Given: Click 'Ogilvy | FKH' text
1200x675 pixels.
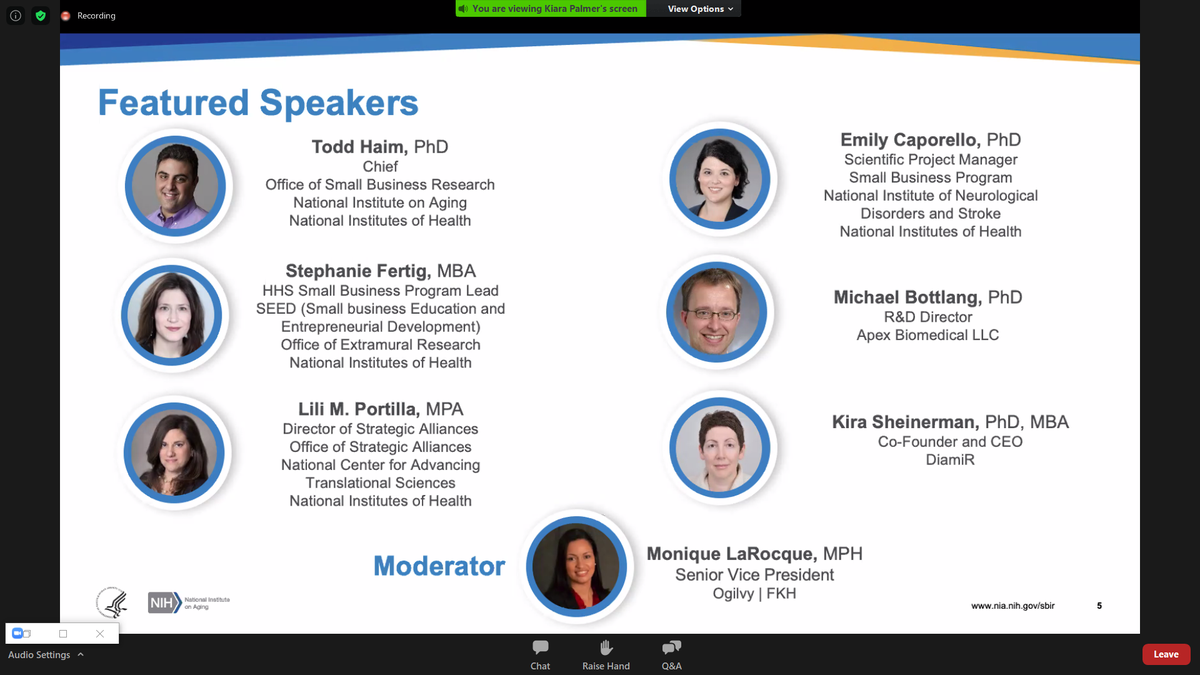Looking at the screenshot, I should coord(754,594).
